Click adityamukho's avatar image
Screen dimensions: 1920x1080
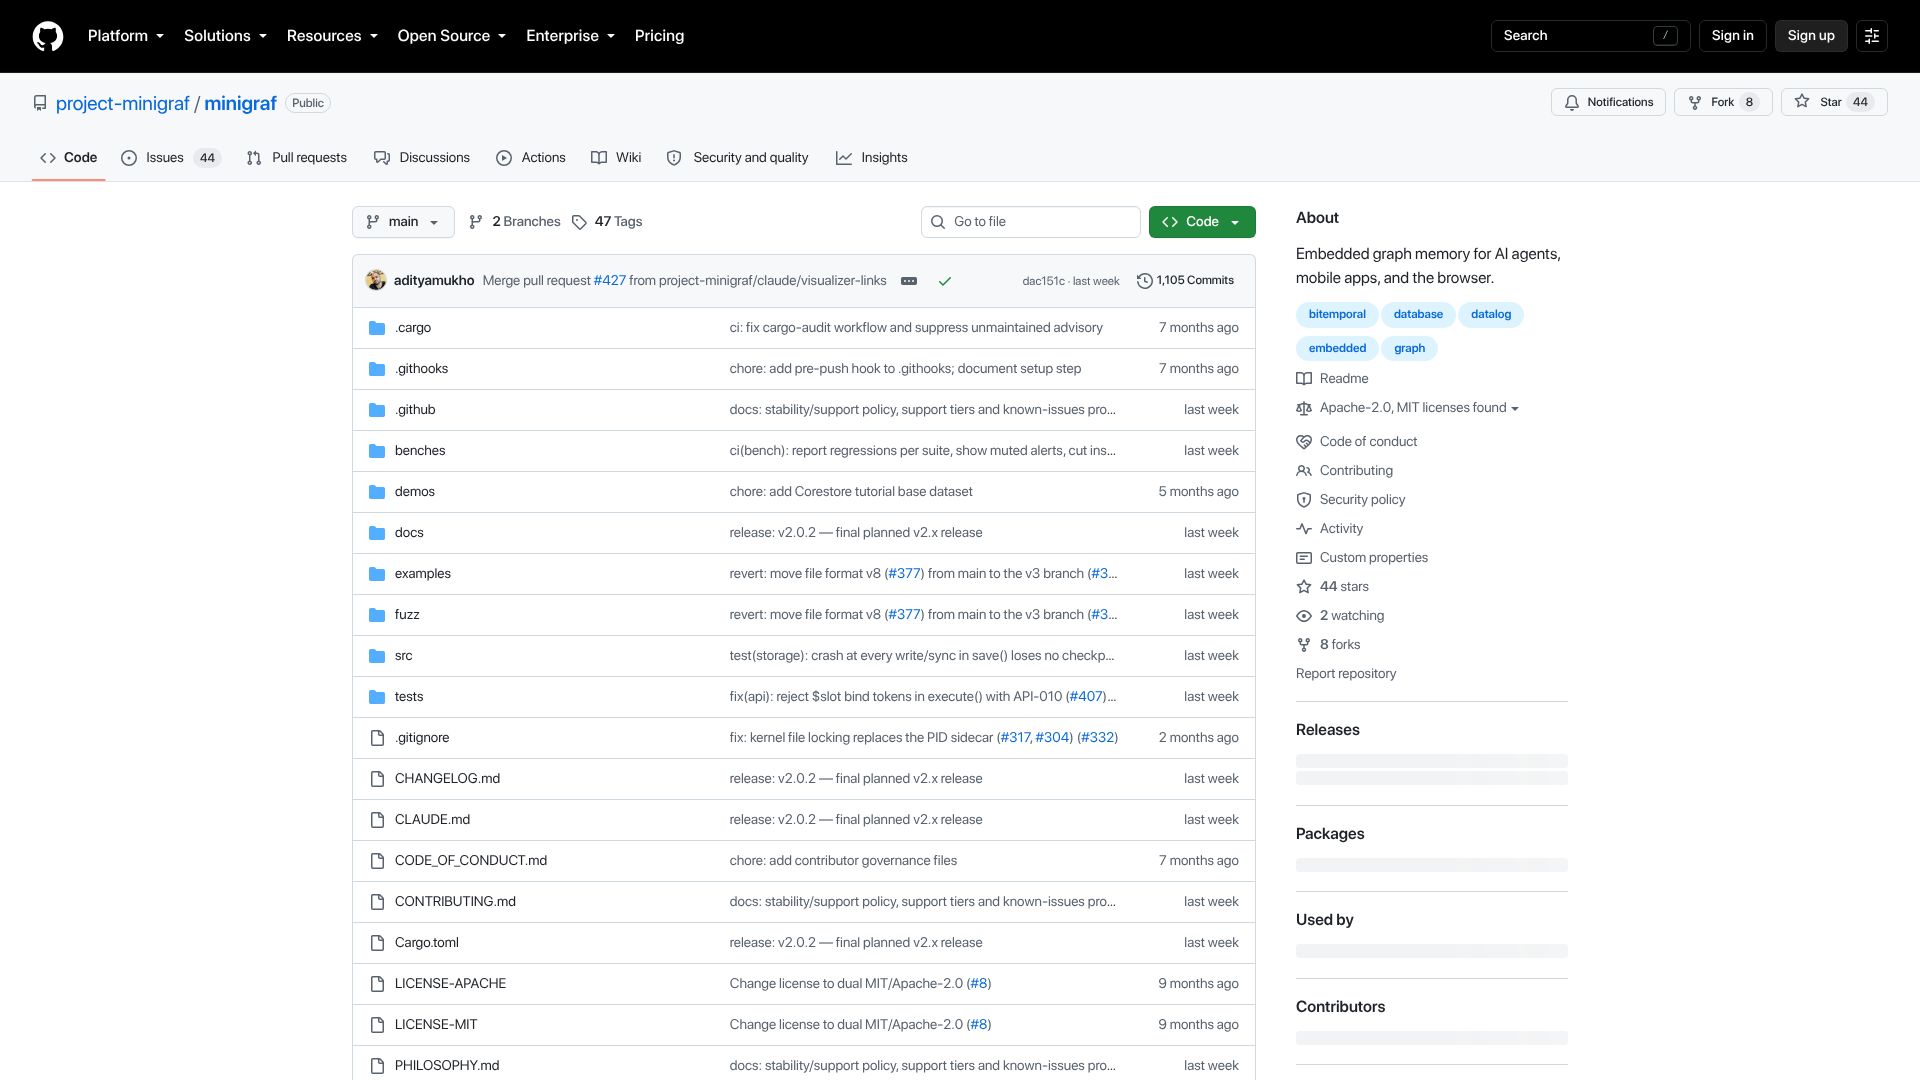(x=376, y=280)
